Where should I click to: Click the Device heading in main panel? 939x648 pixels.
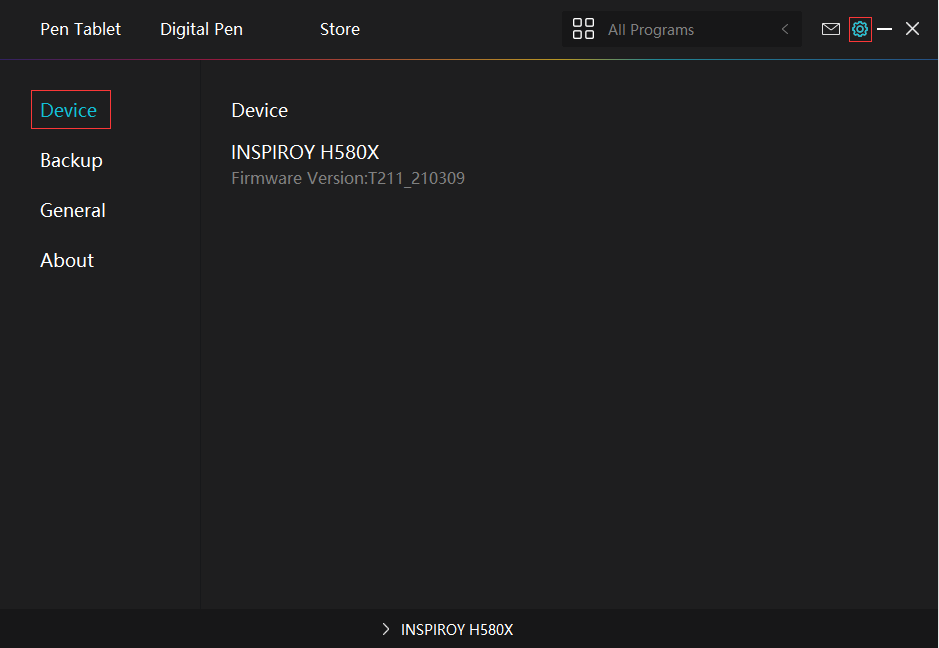tap(259, 110)
